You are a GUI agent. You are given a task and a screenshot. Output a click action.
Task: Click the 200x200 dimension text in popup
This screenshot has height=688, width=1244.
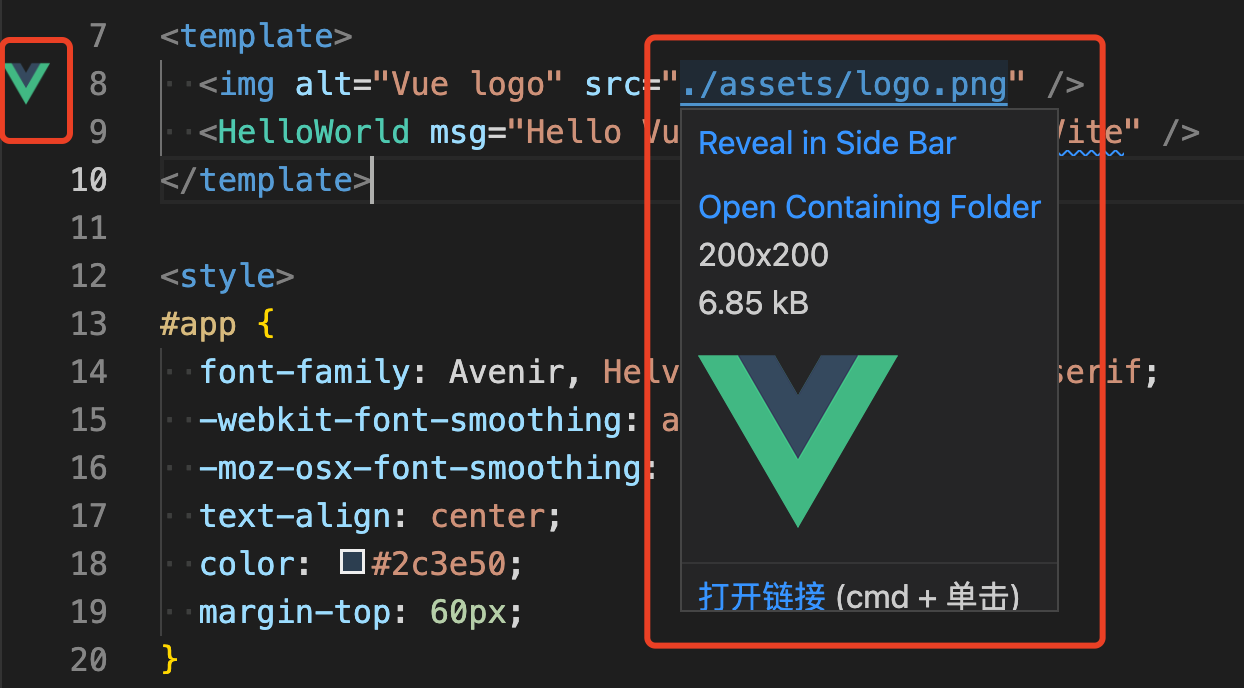(763, 255)
